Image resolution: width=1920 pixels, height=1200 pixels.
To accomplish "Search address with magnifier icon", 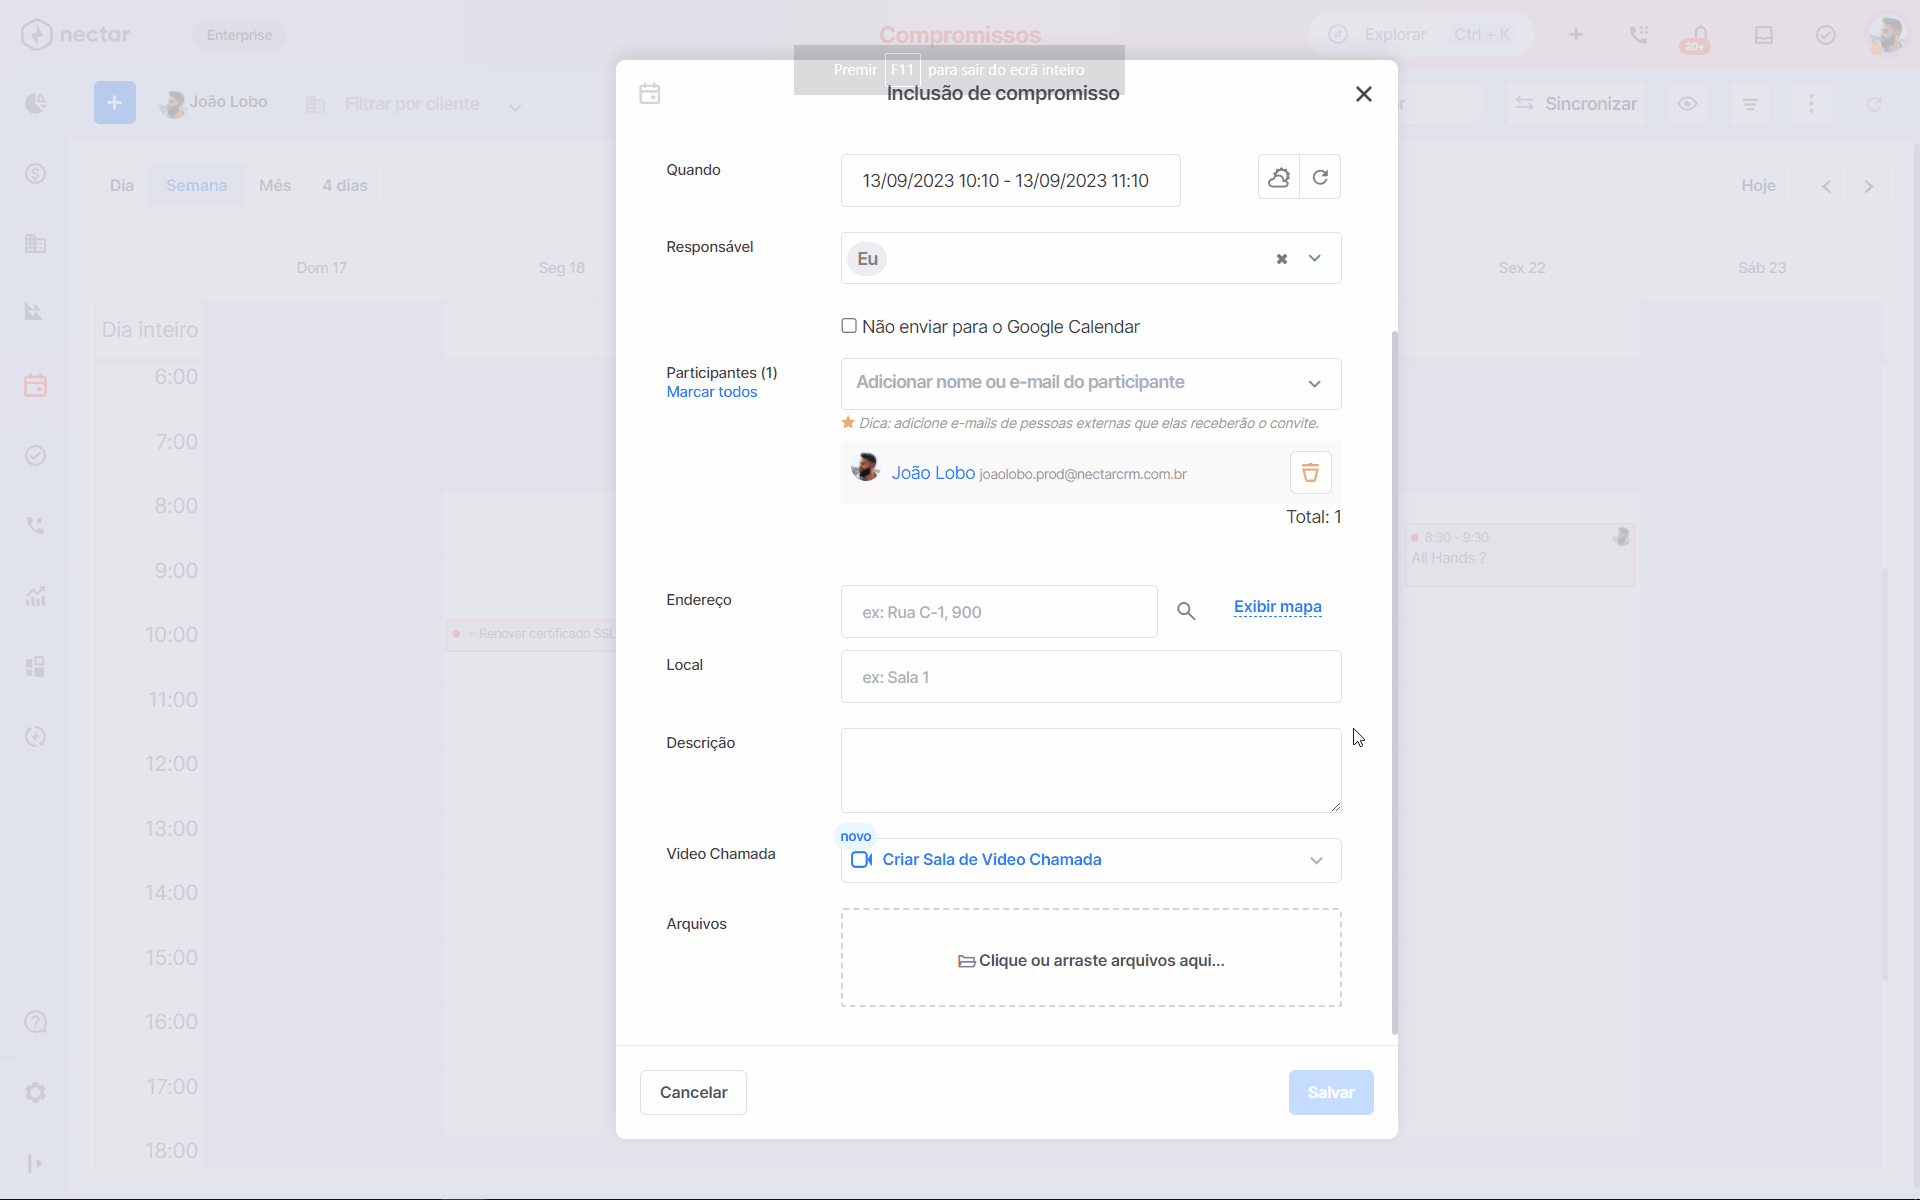I will 1186,611.
